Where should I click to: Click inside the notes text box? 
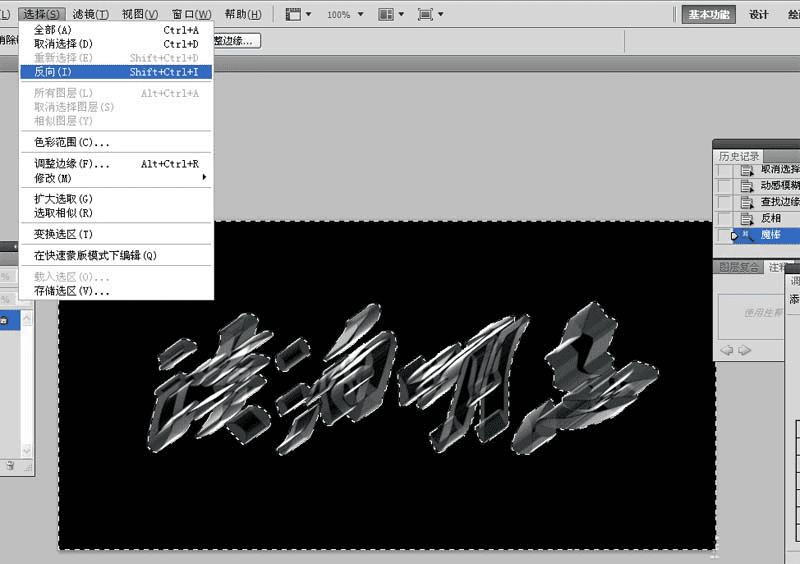[751, 316]
